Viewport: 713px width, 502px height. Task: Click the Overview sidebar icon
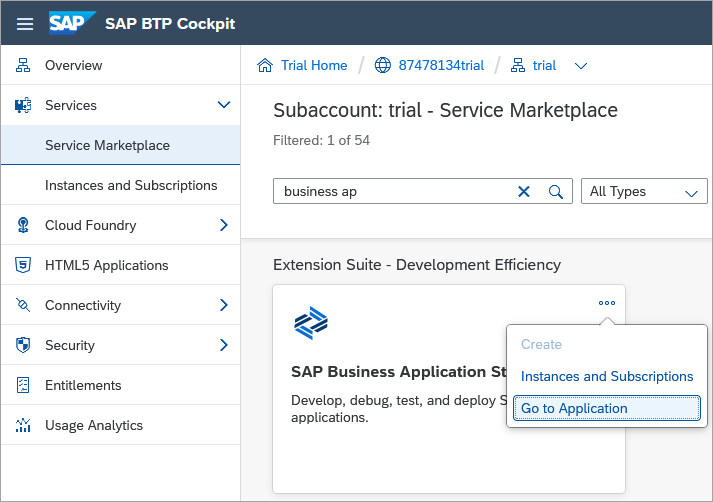tap(23, 65)
